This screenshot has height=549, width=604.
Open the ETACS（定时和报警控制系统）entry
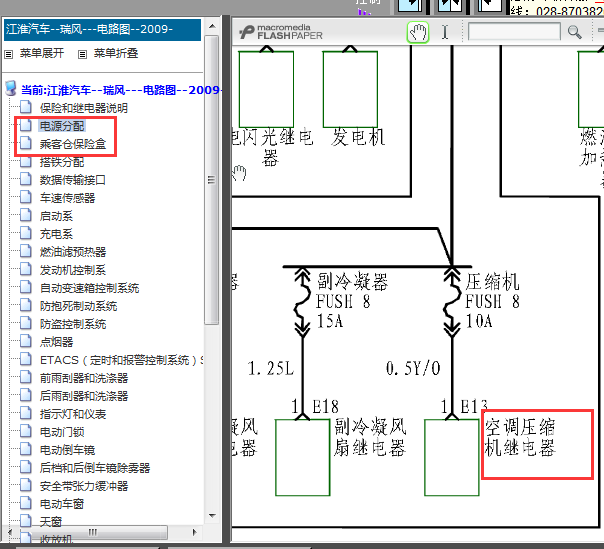pyautogui.click(x=122, y=360)
